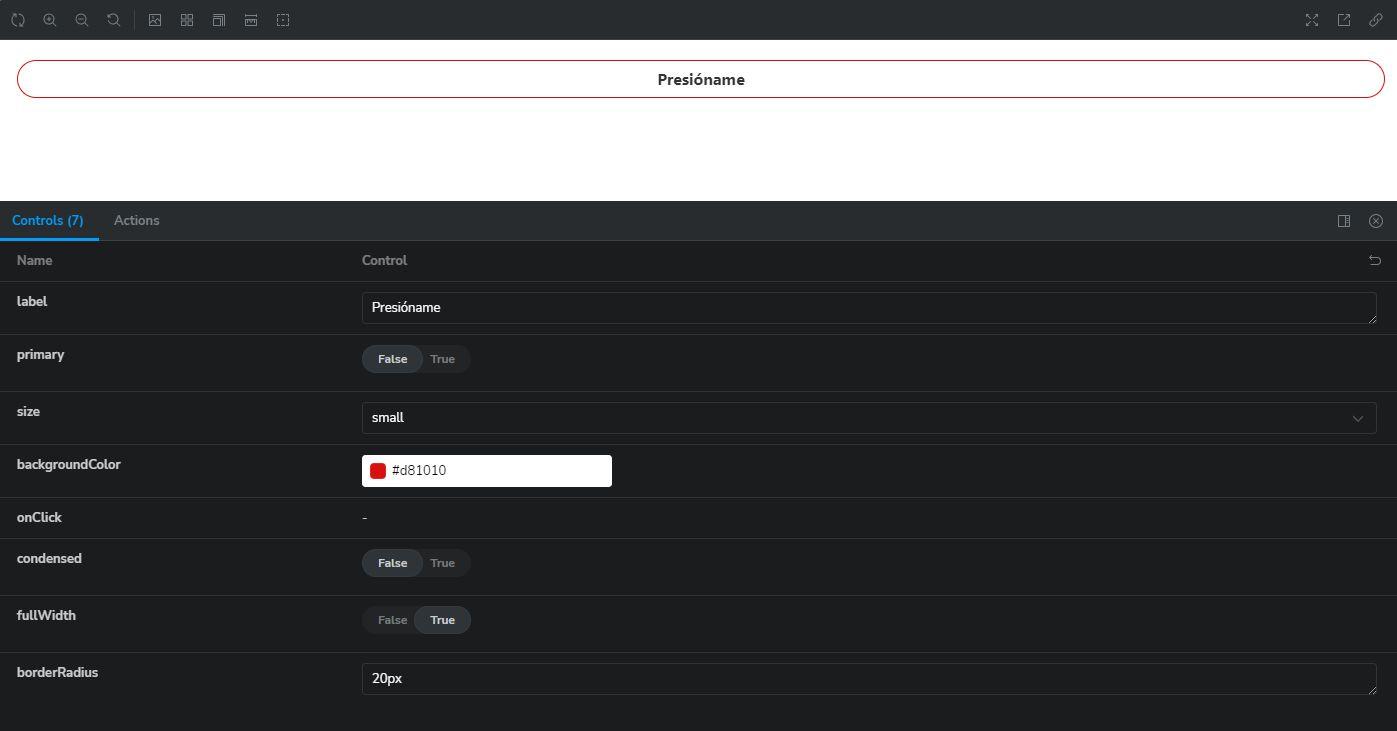1397x731 pixels.
Task: Open the Actions tab
Action: point(137,220)
